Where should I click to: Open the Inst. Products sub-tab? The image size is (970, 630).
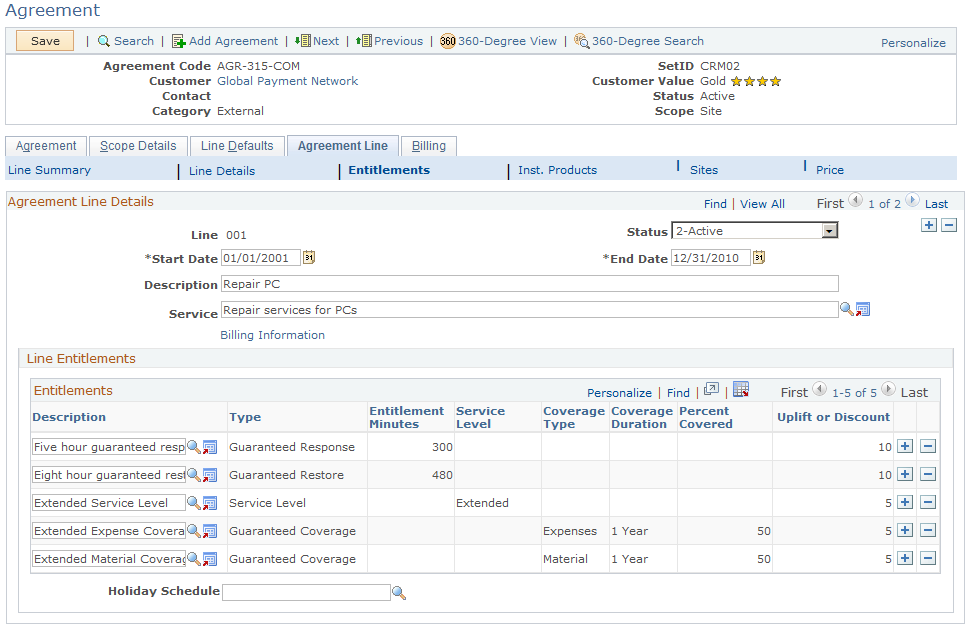pos(557,170)
